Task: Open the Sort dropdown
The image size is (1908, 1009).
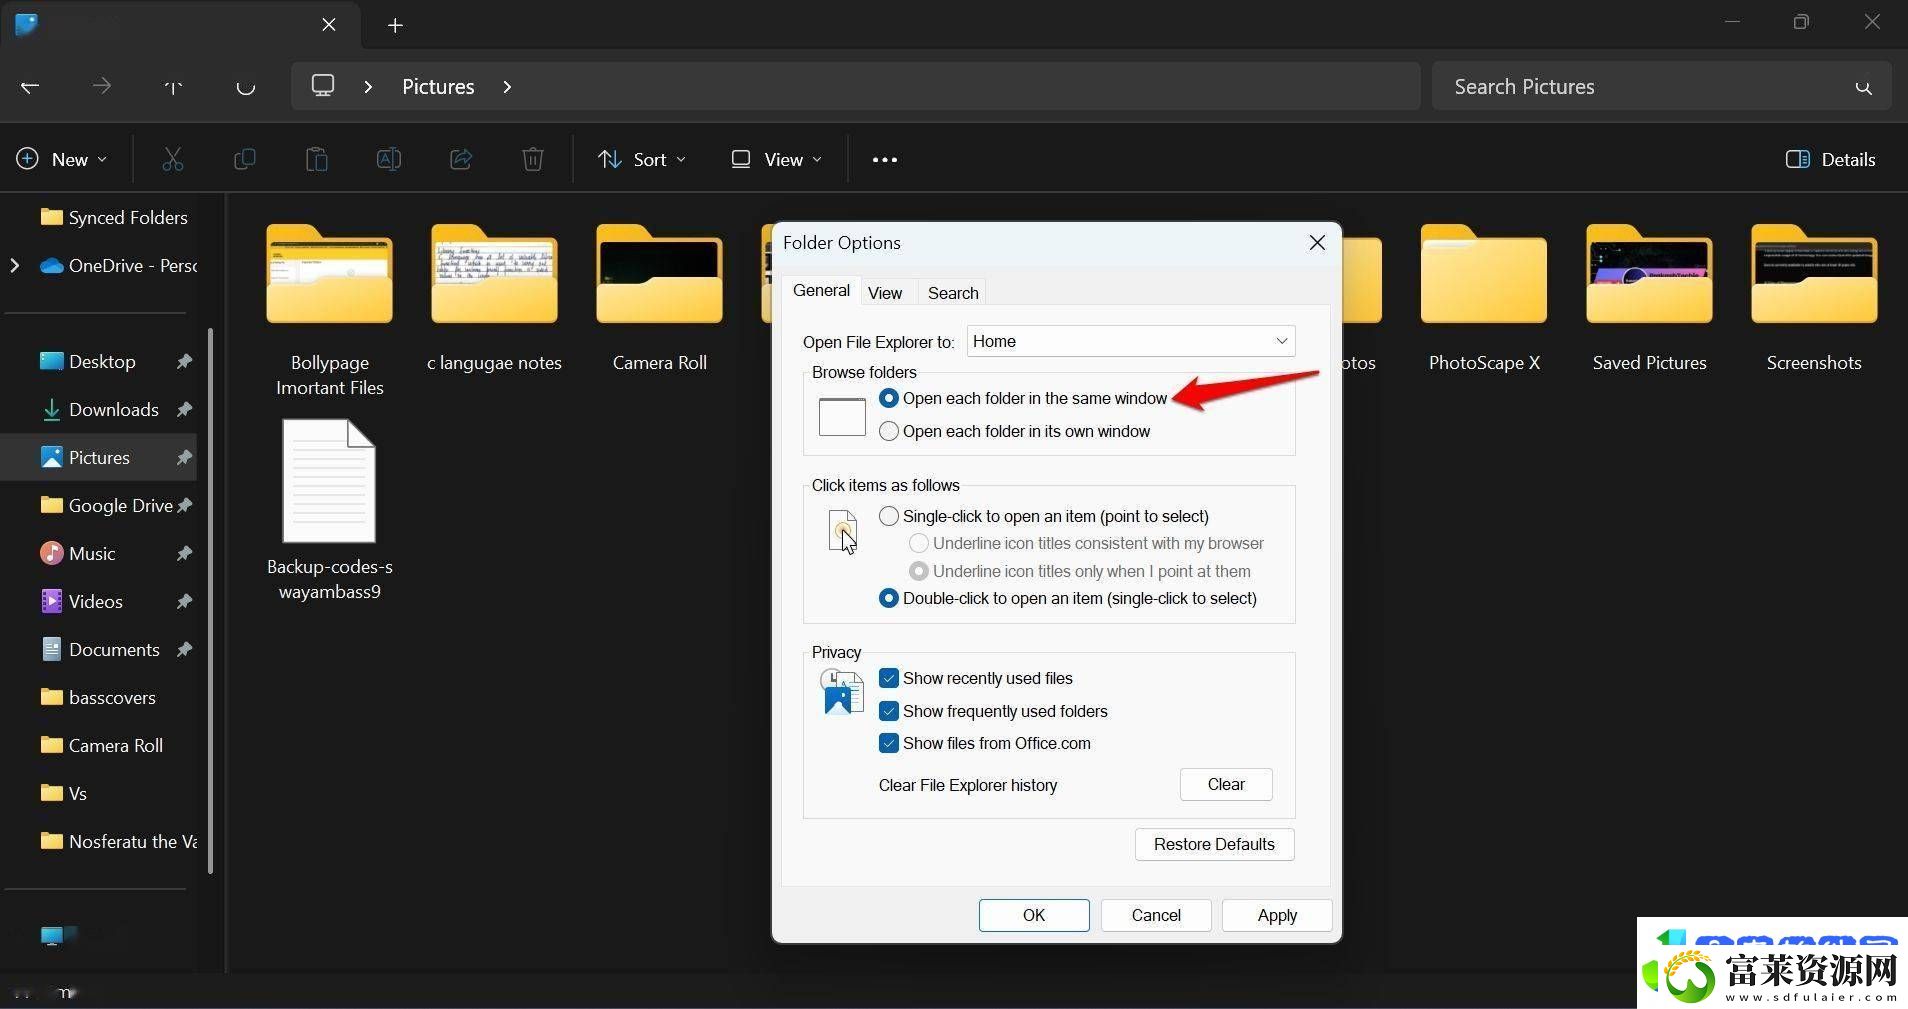Action: click(x=642, y=159)
